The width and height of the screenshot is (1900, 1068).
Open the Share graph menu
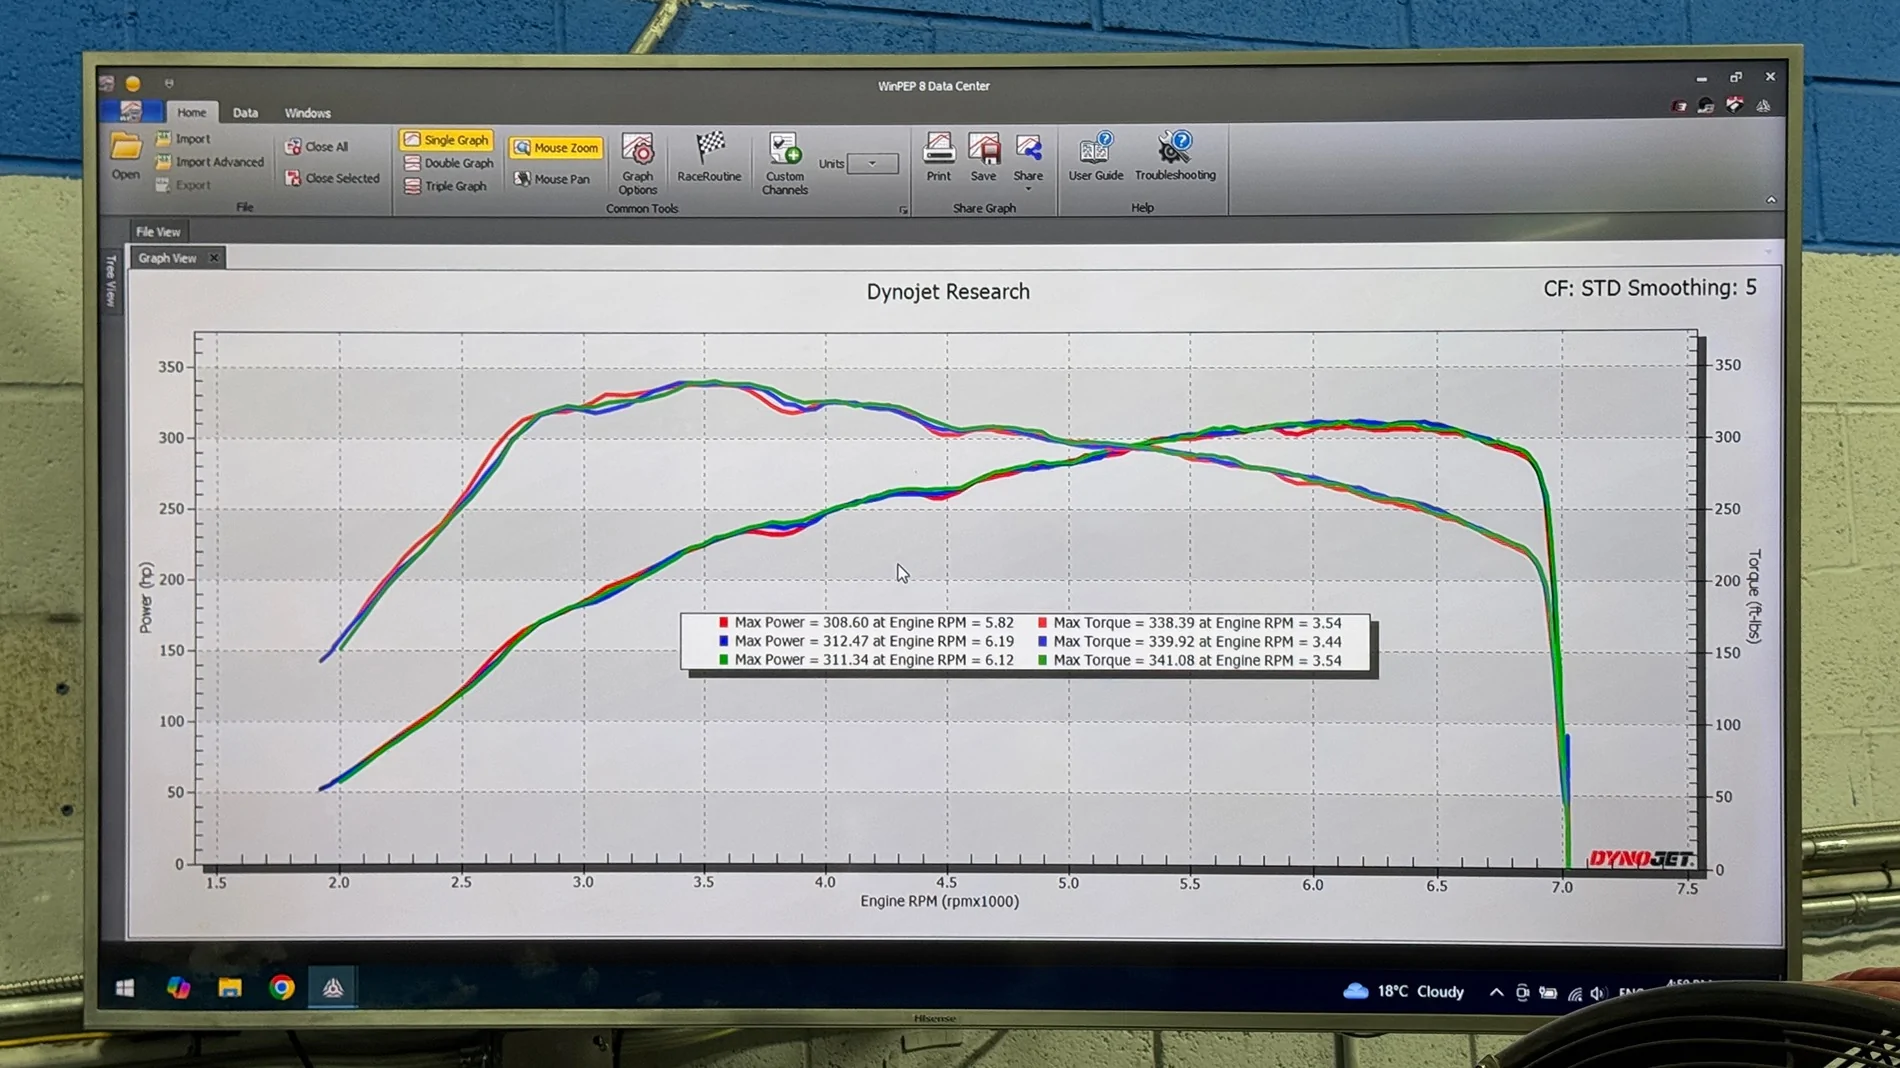(x=1028, y=160)
